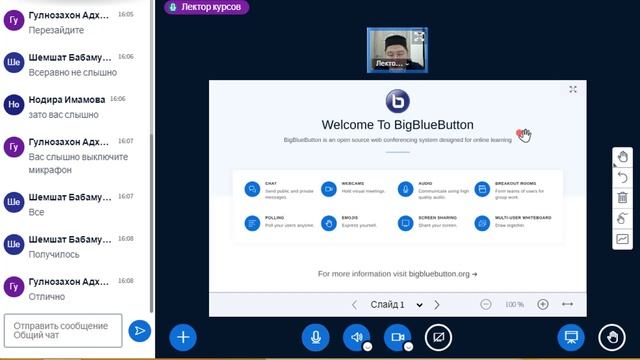Screen dimensions: 640x360
Task: Select message text Отлично
Action: pos(47,297)
